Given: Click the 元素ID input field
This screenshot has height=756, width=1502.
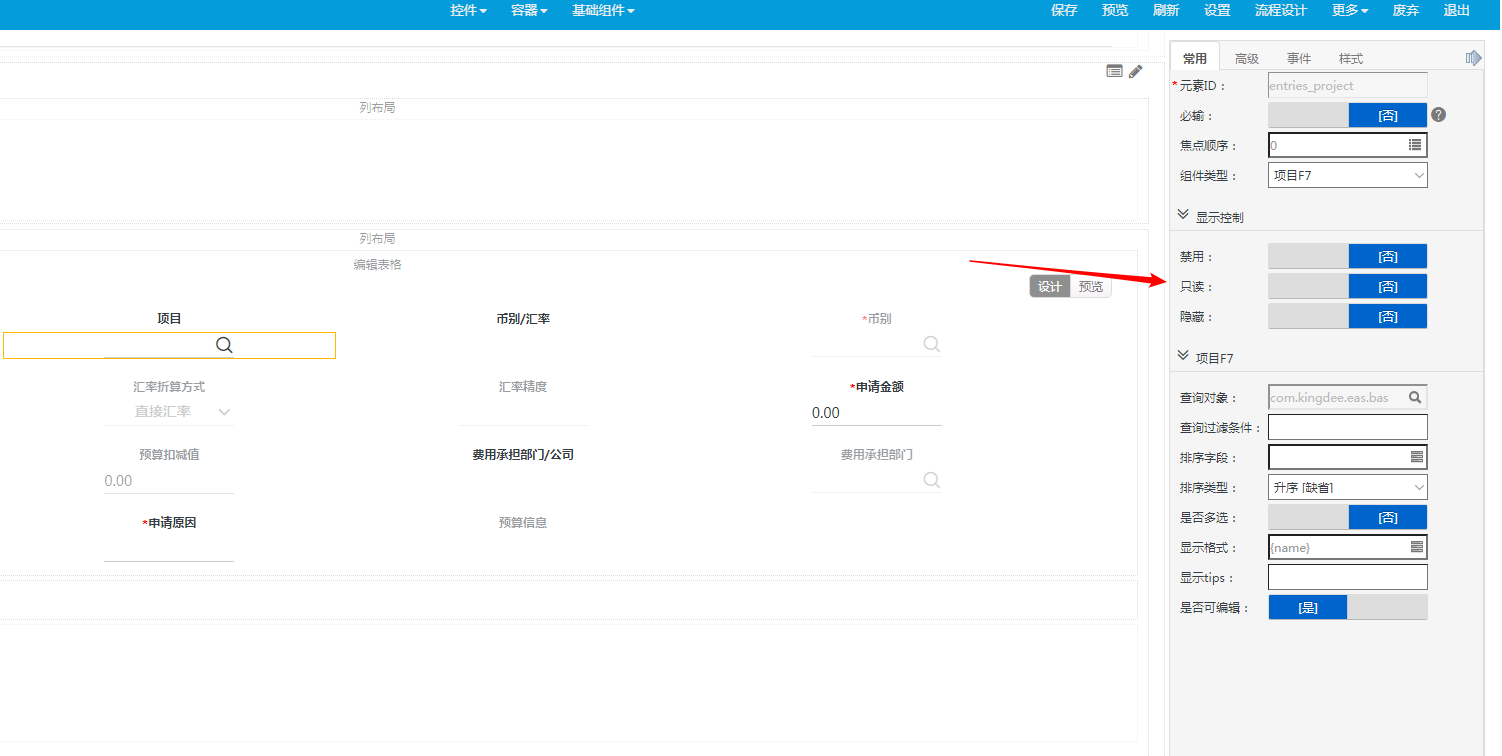Looking at the screenshot, I should pyautogui.click(x=1347, y=85).
